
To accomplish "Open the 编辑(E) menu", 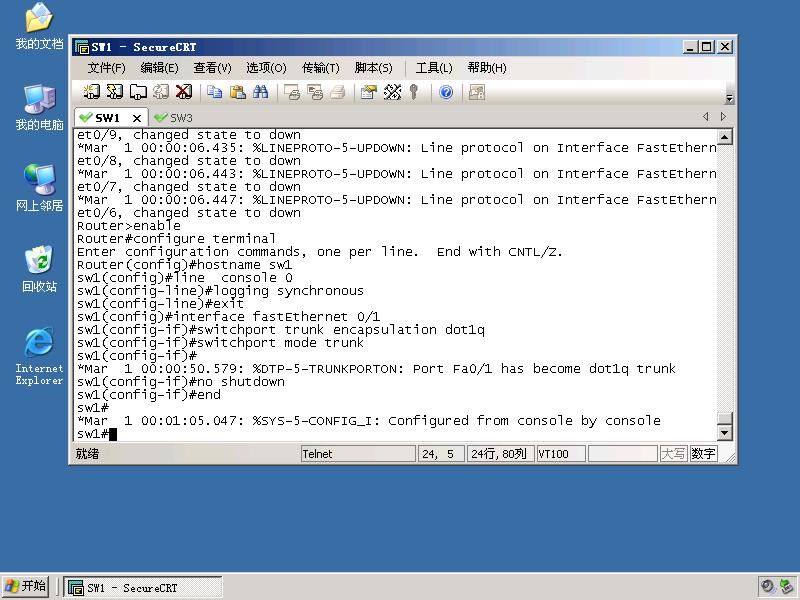I will (159, 68).
